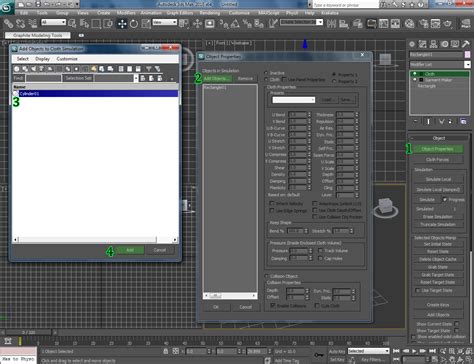Click the Rectangular Selection Region icon

click(x=96, y=24)
